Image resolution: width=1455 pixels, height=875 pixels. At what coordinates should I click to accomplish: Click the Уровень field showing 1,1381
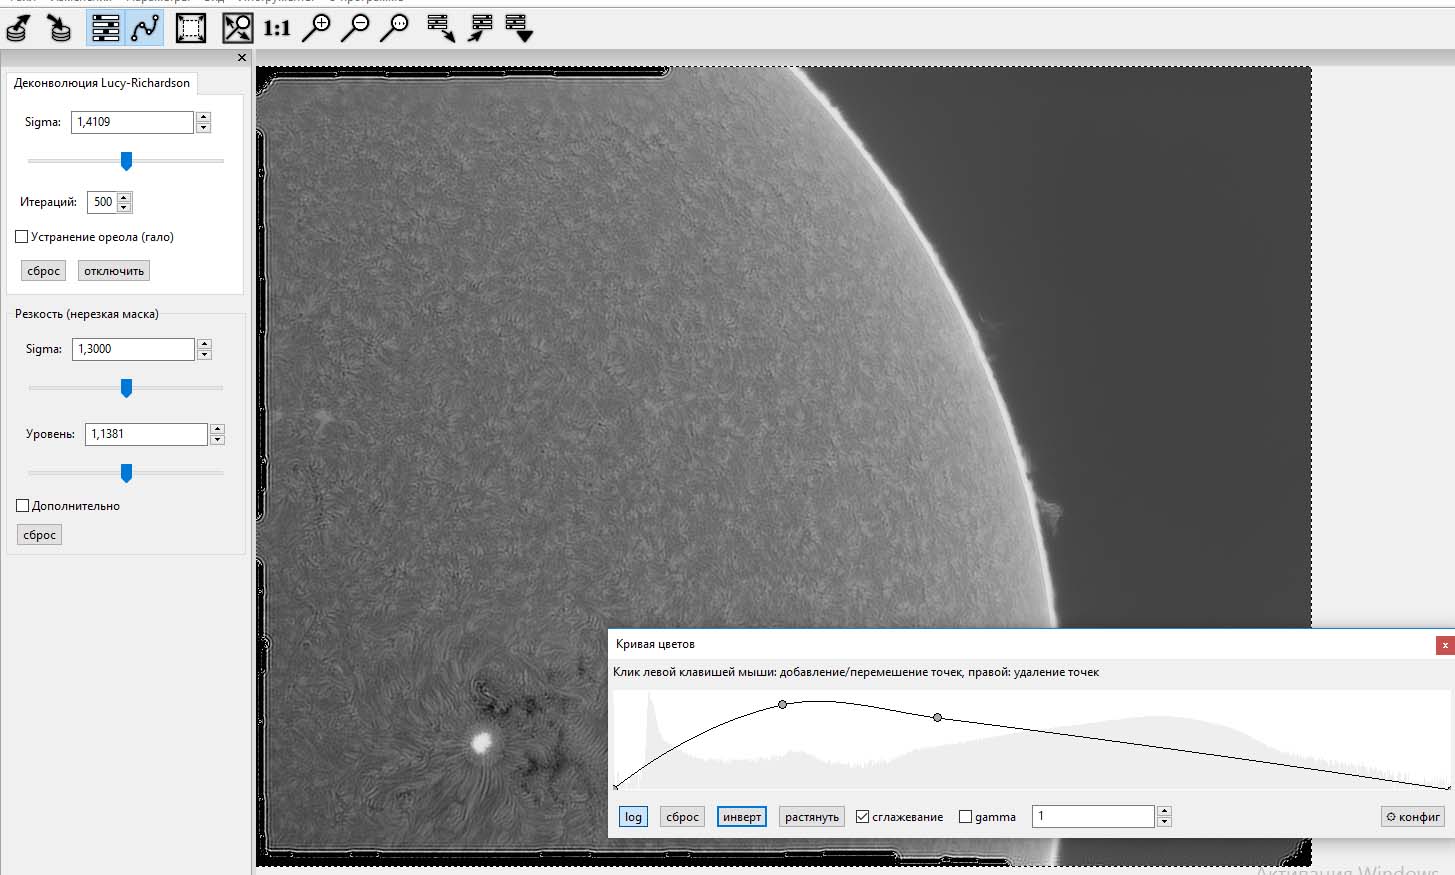(x=146, y=434)
